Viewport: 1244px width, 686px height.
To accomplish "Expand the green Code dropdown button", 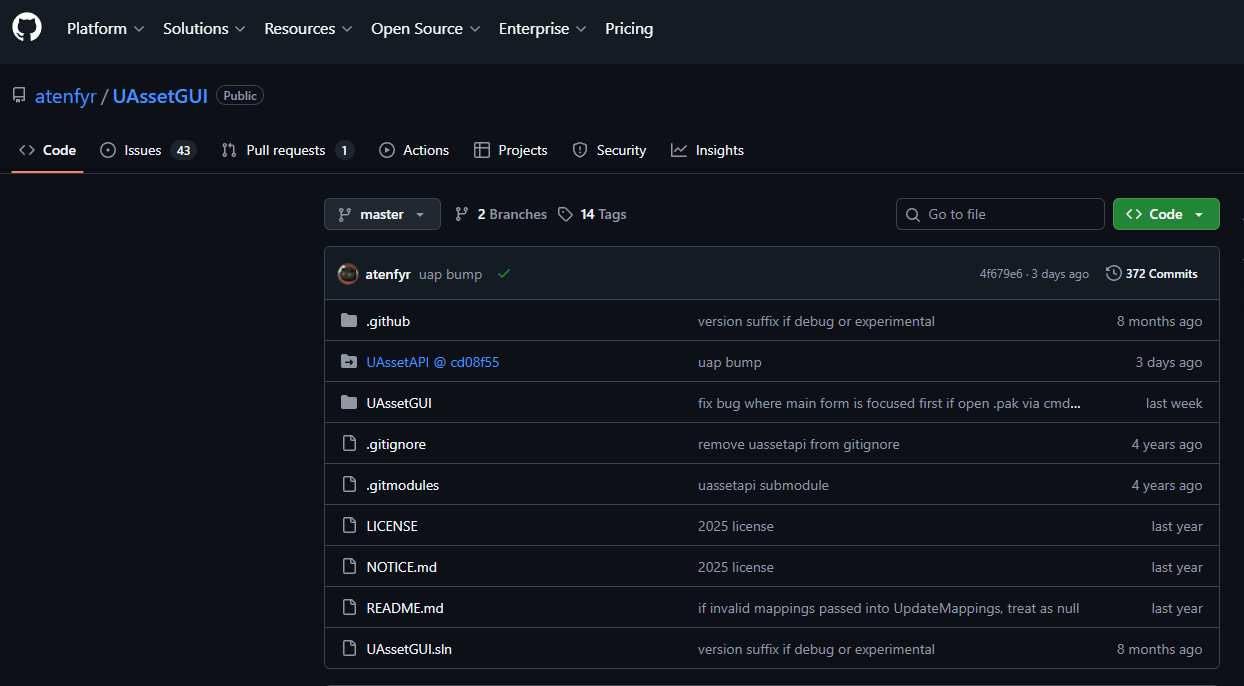I will (x=1166, y=214).
